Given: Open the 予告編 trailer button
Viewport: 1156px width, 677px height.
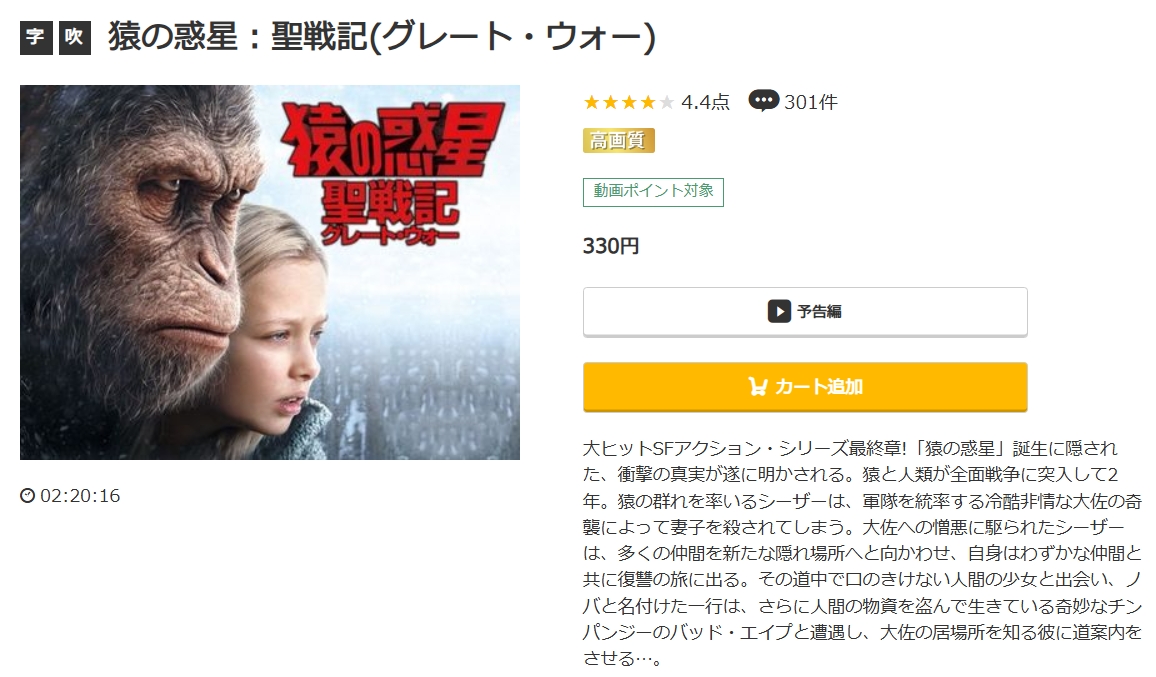Looking at the screenshot, I should 805,312.
